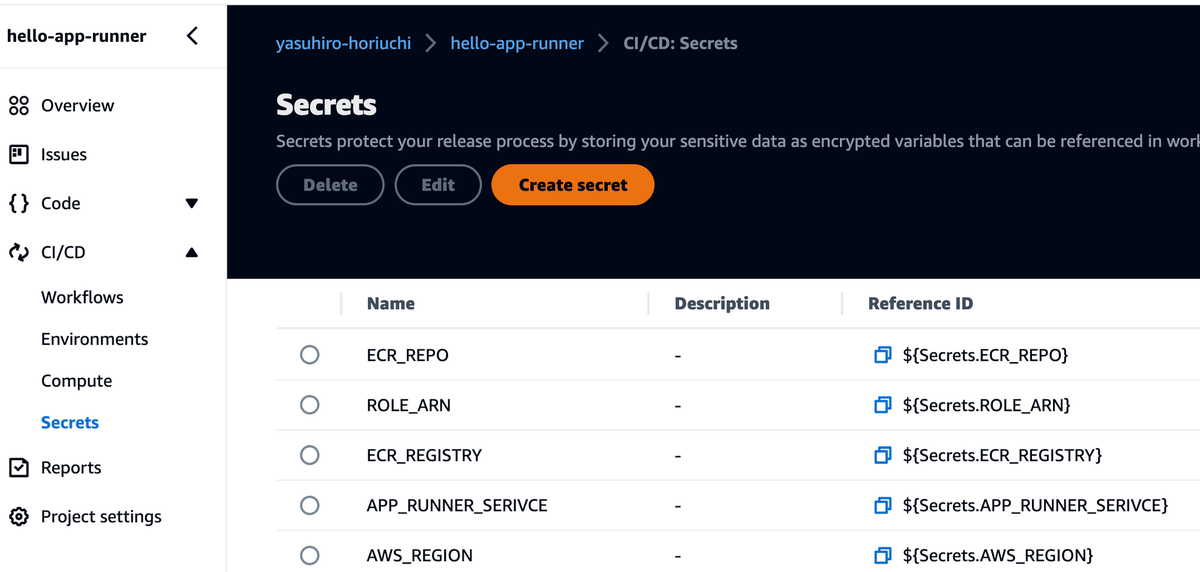Image resolution: width=1200 pixels, height=572 pixels.
Task: Open the Reports page from sidebar
Action: [x=70, y=468]
